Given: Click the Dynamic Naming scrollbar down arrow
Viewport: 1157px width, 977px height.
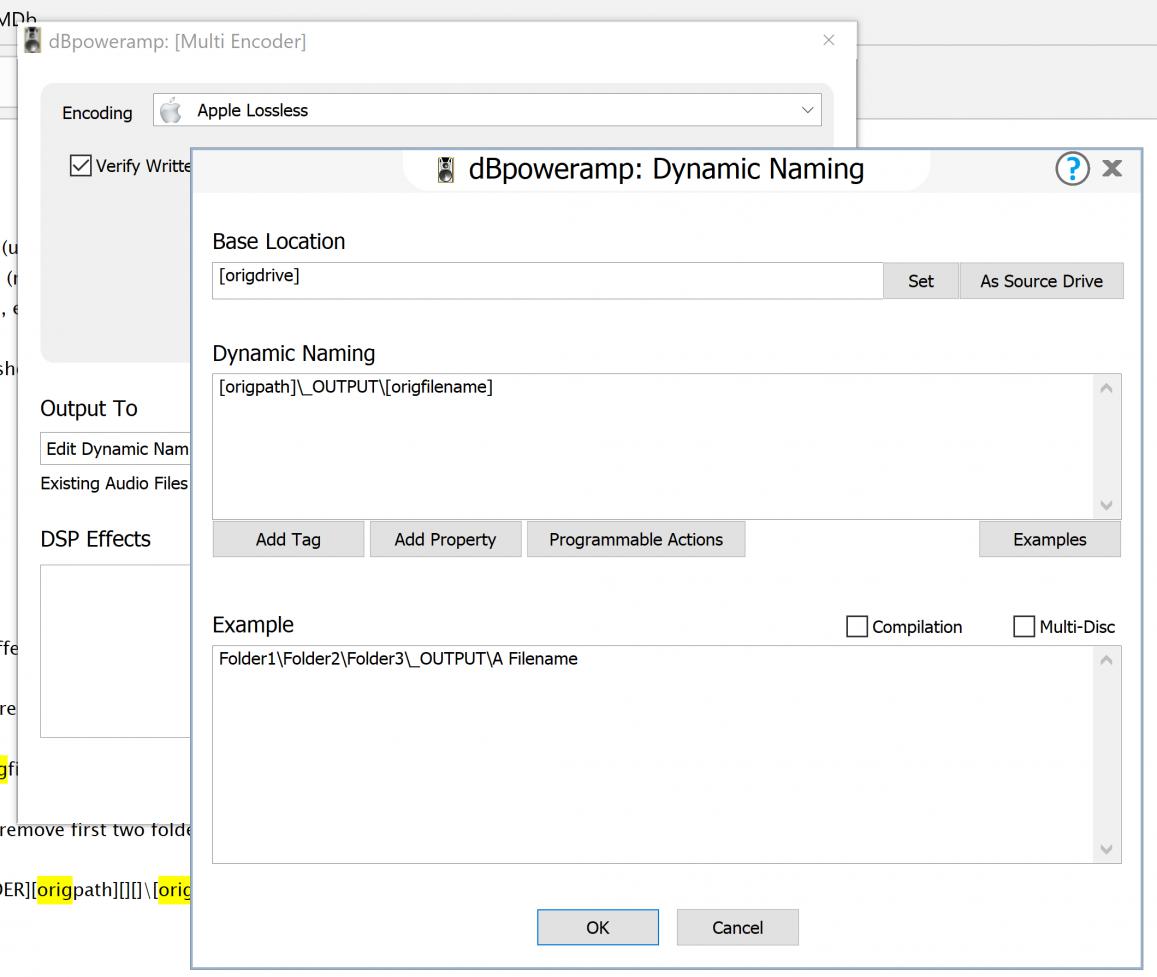Looking at the screenshot, I should 1105,505.
